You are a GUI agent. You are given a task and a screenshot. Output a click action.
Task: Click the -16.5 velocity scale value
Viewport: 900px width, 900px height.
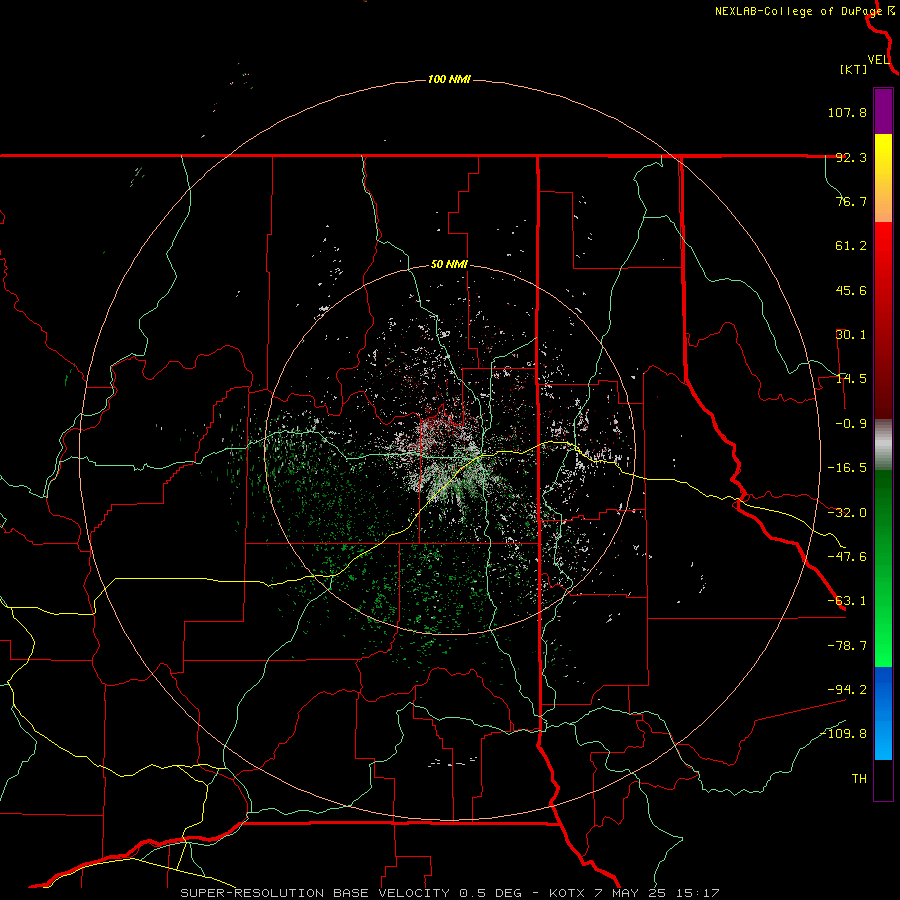[847, 468]
